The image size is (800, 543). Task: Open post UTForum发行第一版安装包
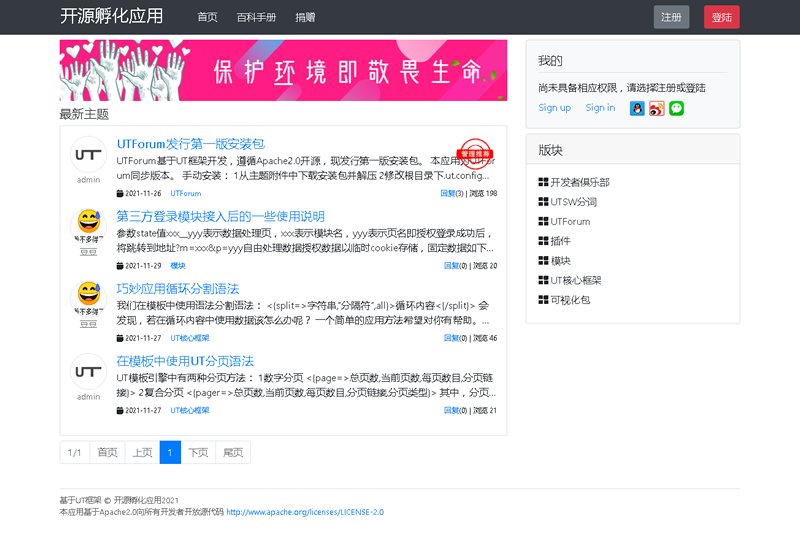(x=191, y=144)
